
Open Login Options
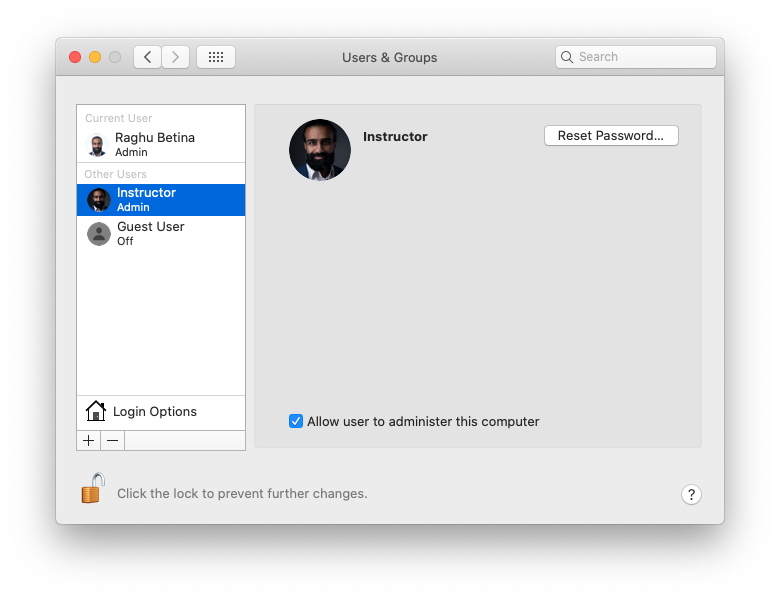click(161, 412)
